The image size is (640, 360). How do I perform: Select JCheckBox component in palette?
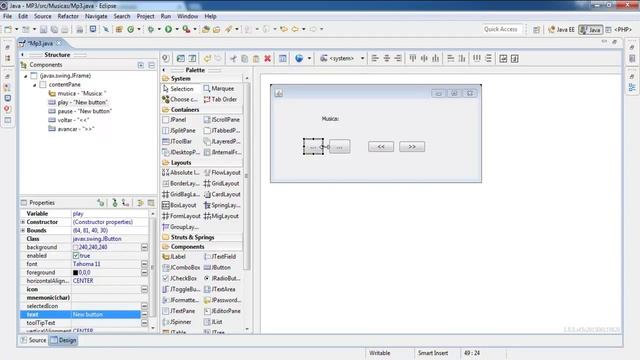tap(180, 278)
